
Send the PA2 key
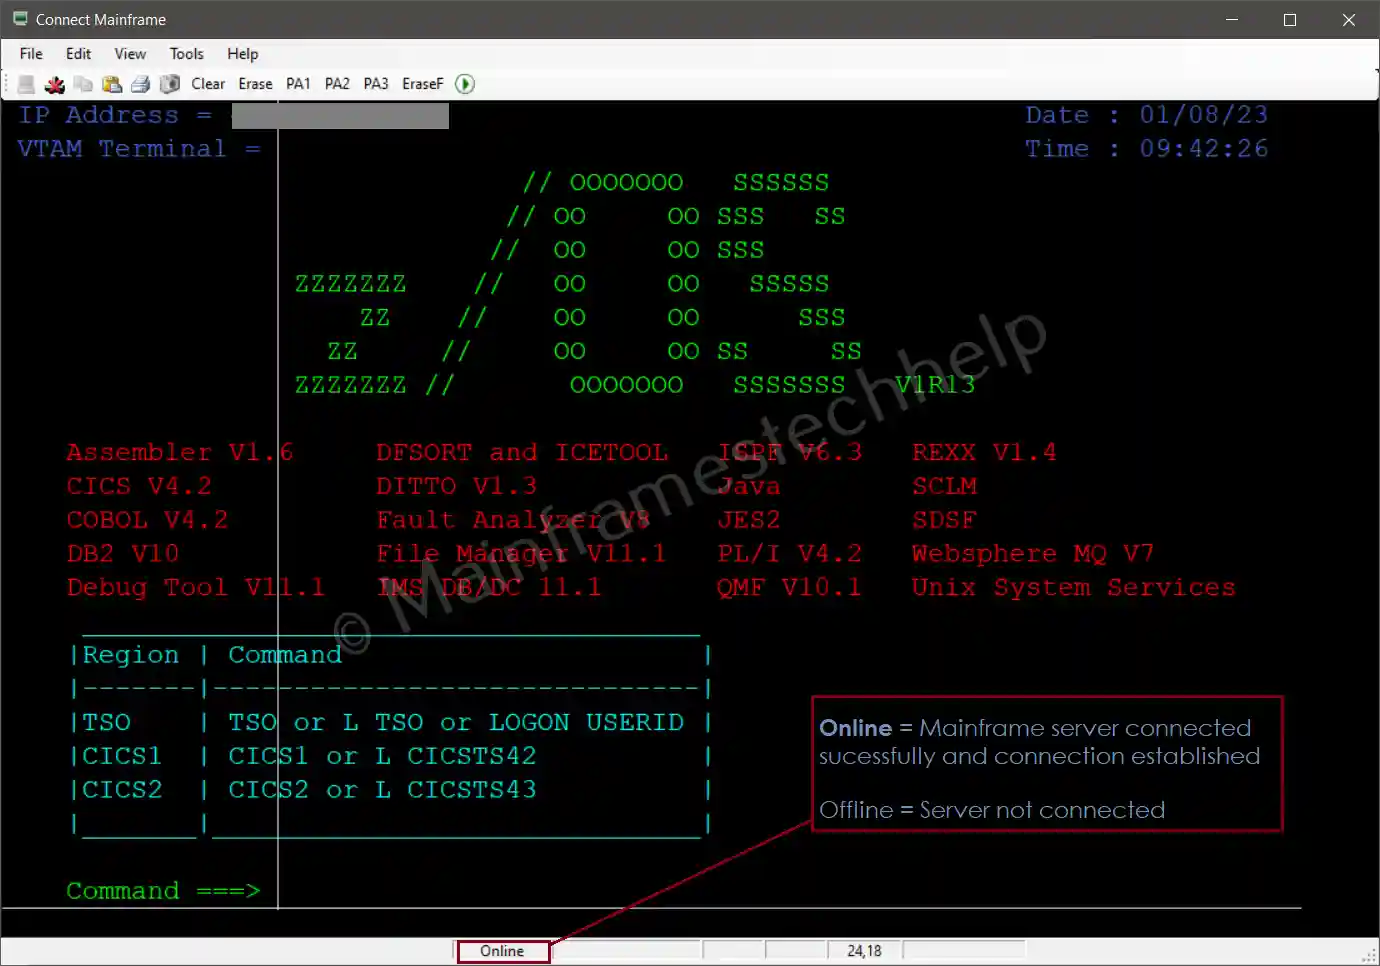pyautogui.click(x=337, y=84)
